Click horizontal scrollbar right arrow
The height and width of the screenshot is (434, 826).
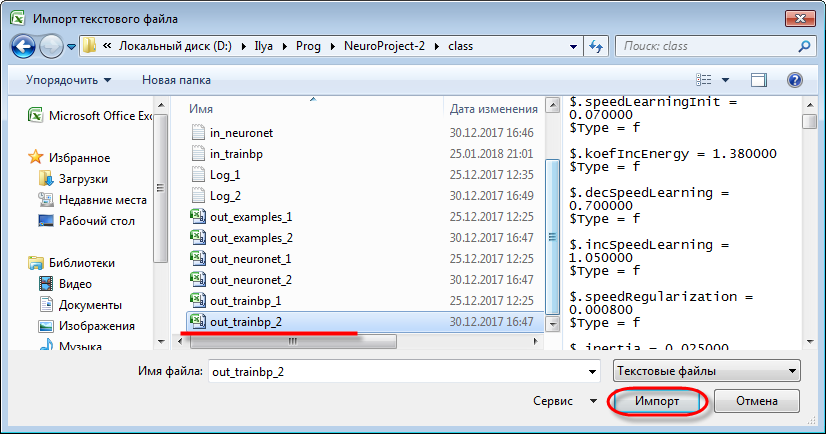(x=536, y=341)
